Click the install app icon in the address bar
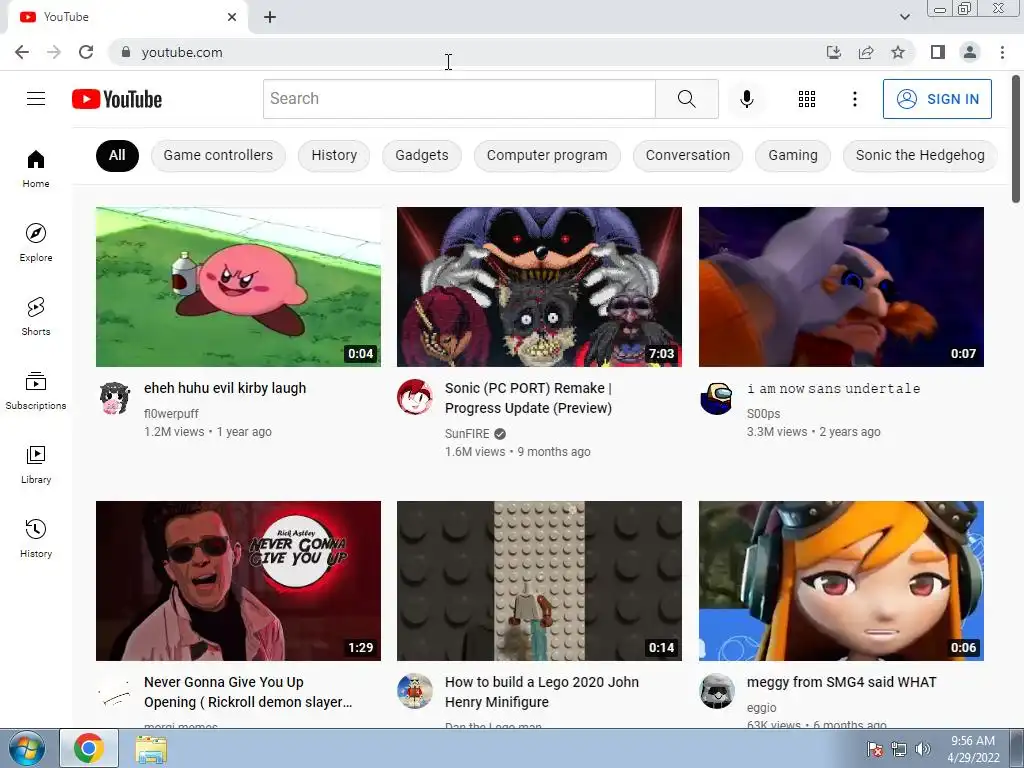The image size is (1024, 768). (x=833, y=52)
